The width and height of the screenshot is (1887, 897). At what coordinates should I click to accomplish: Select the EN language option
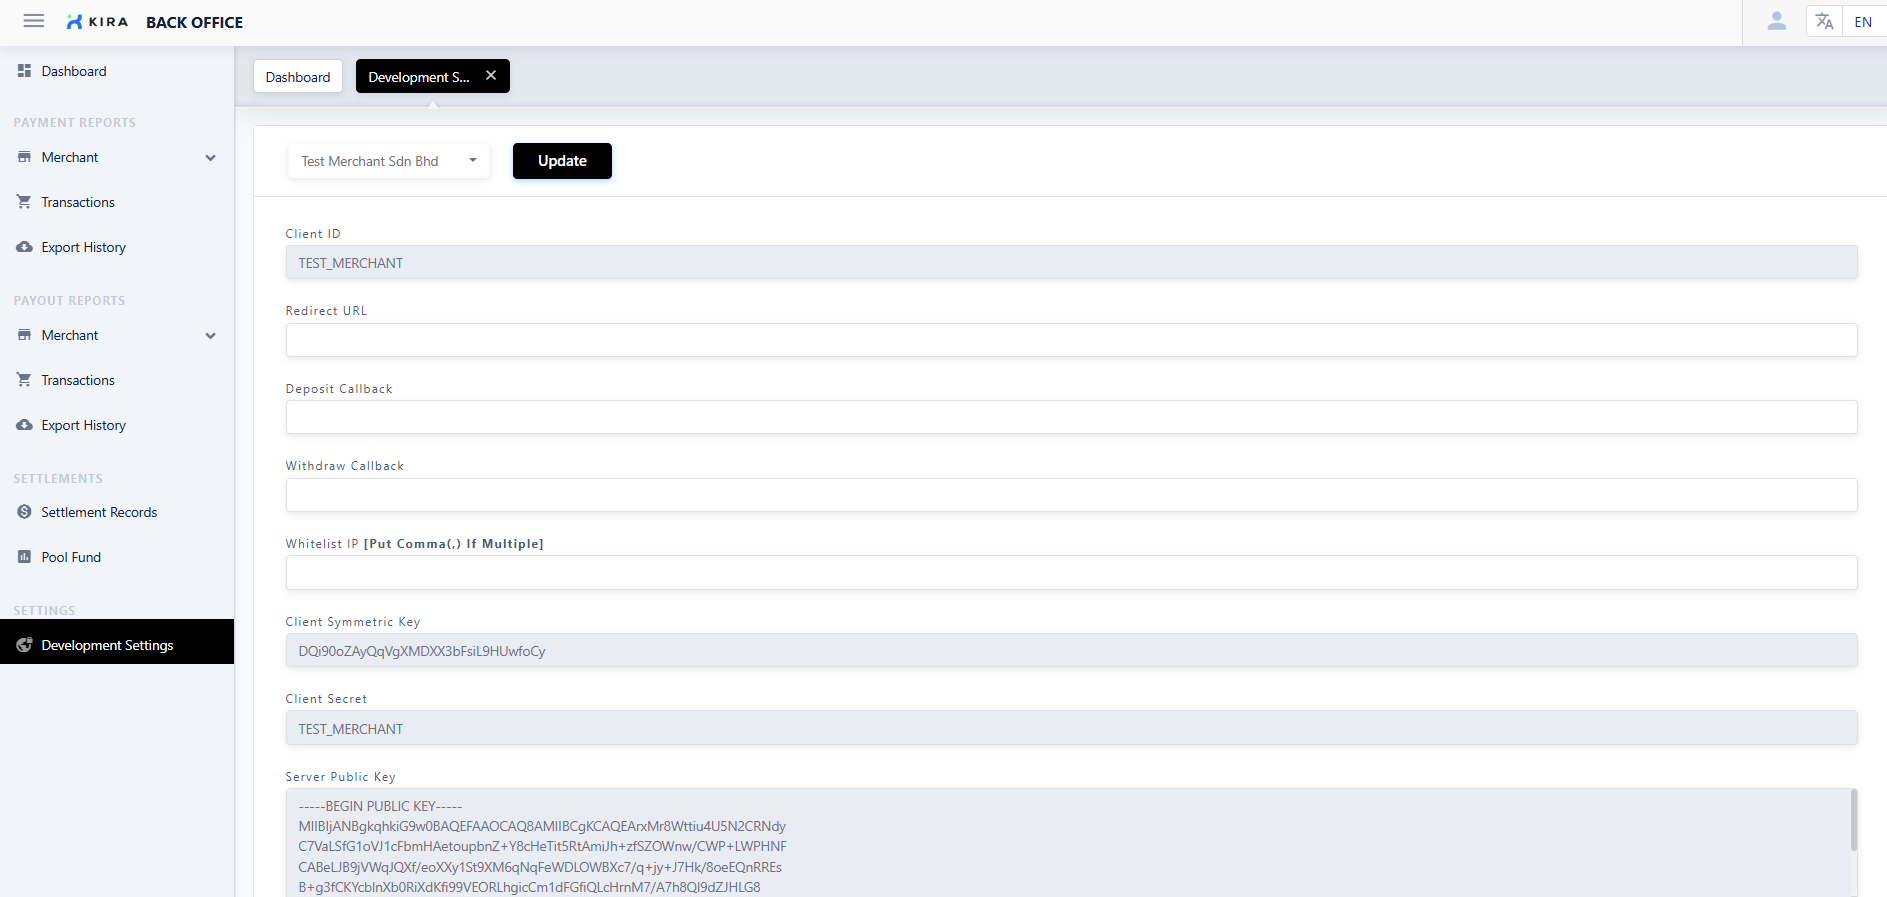[1863, 22]
